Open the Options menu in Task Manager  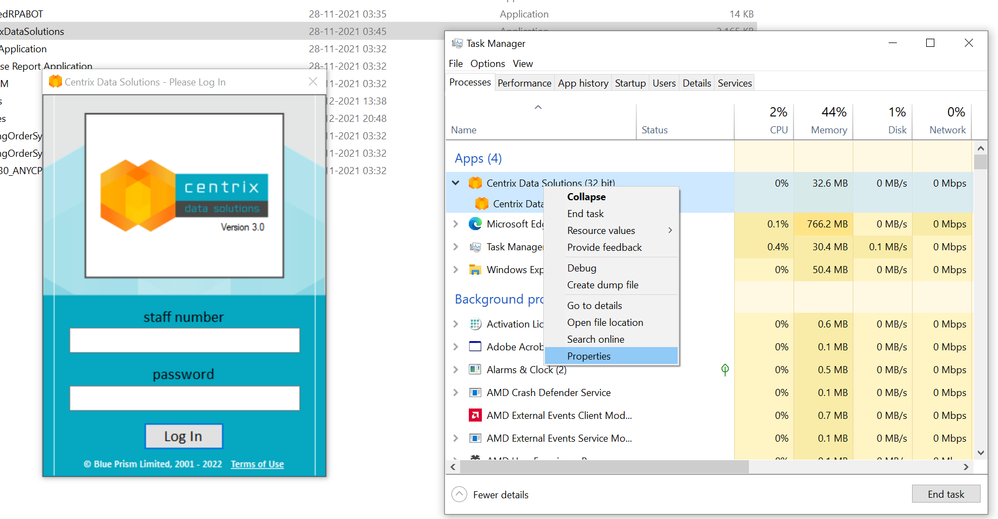pos(488,63)
